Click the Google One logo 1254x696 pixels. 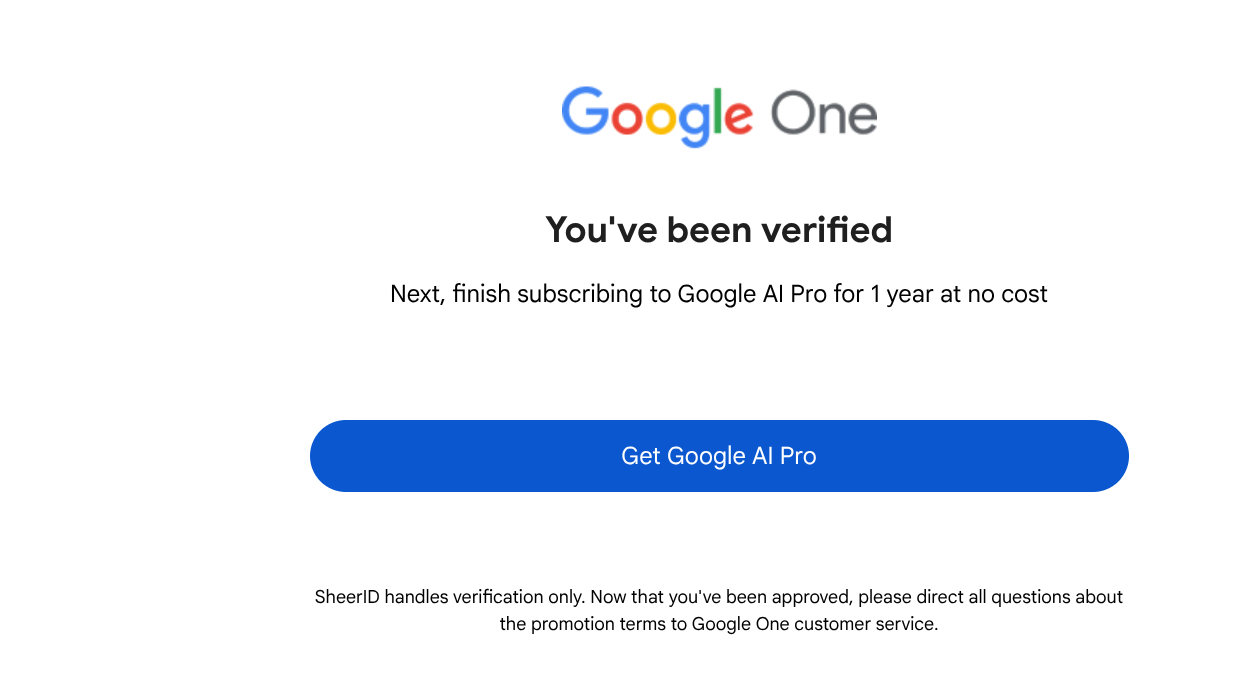pyautogui.click(x=719, y=115)
